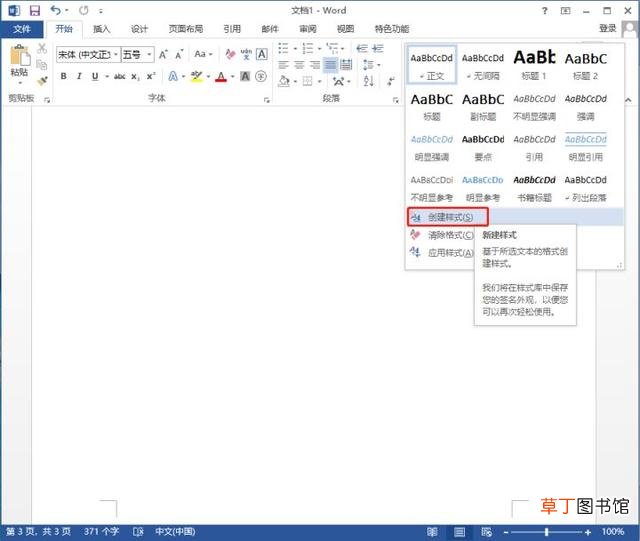Screen dimensions: 640x541
Task: Toggle Character Shading
Action: 245,76
